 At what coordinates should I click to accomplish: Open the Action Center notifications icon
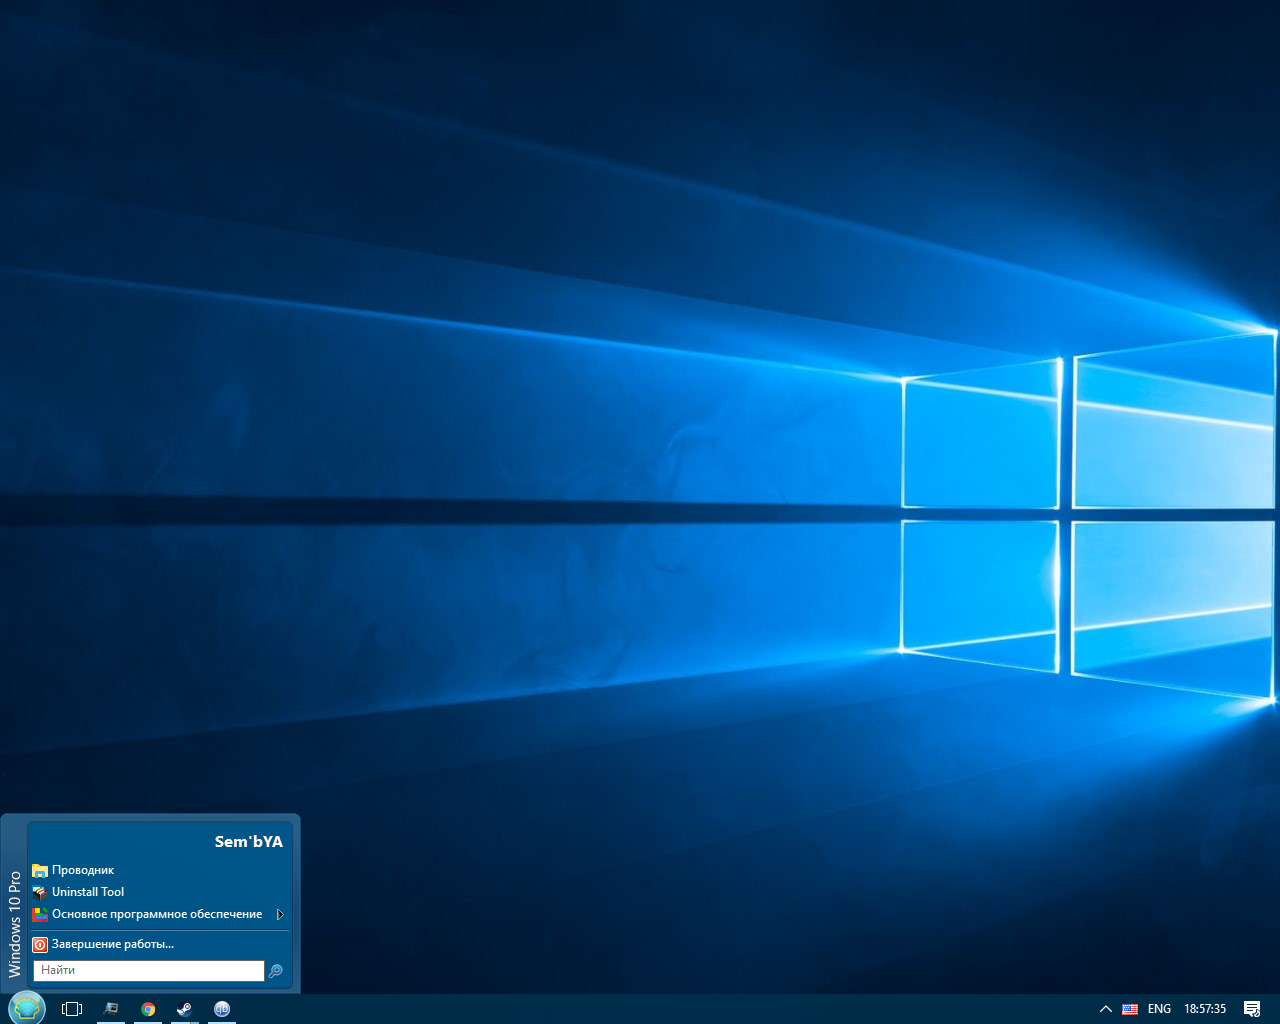(1252, 1009)
